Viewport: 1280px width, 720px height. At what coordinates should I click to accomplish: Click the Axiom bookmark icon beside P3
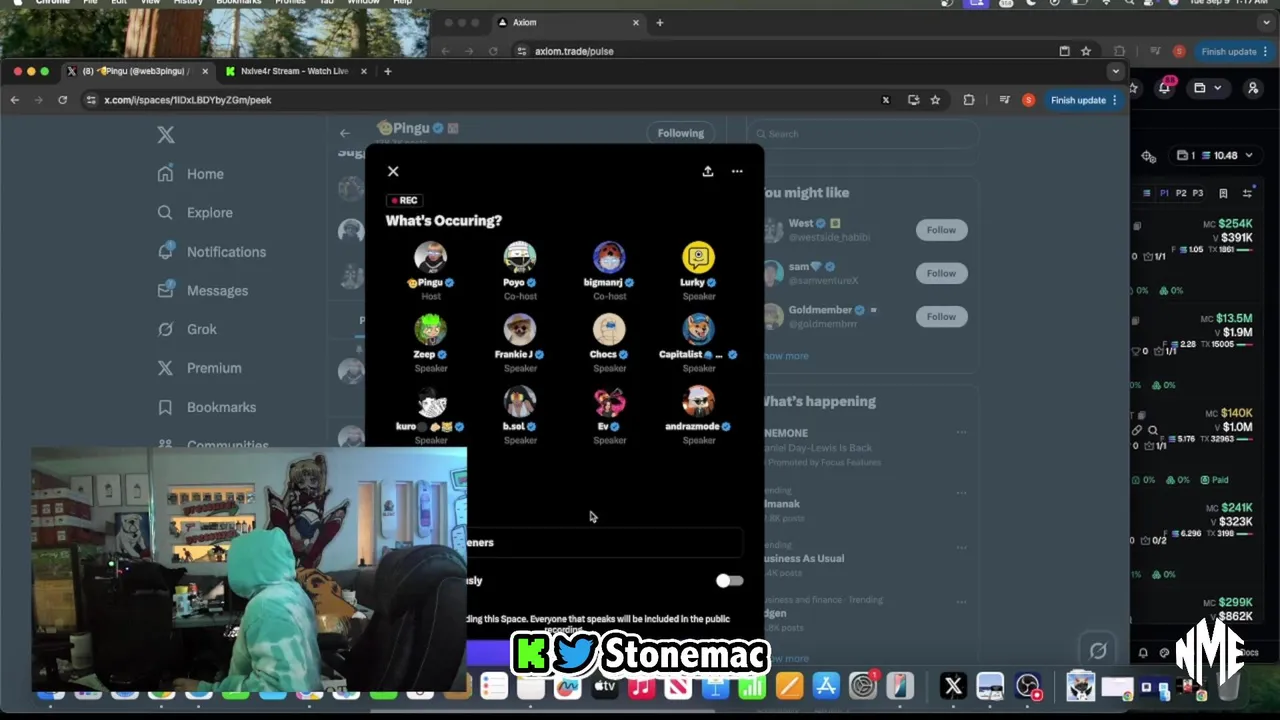point(1223,193)
